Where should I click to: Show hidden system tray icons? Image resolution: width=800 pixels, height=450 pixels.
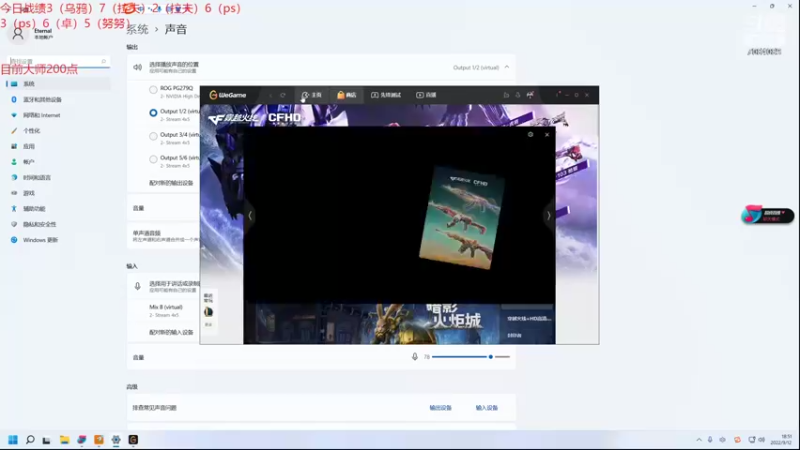click(699, 440)
